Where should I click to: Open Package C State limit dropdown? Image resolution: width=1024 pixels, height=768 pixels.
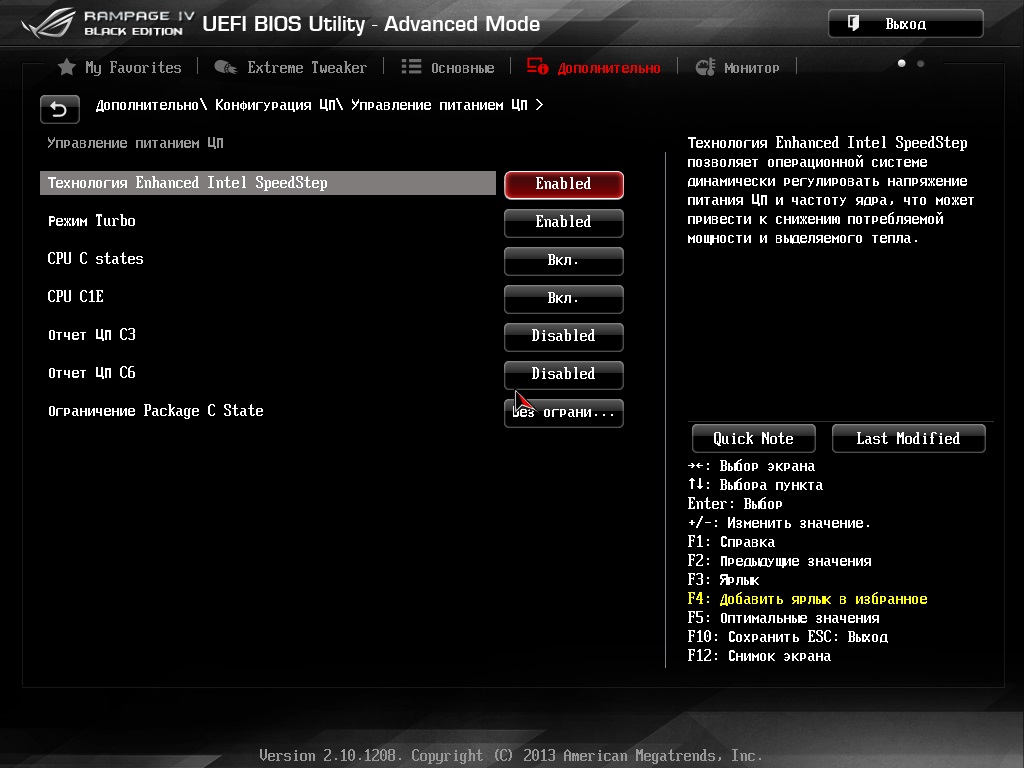(564, 412)
